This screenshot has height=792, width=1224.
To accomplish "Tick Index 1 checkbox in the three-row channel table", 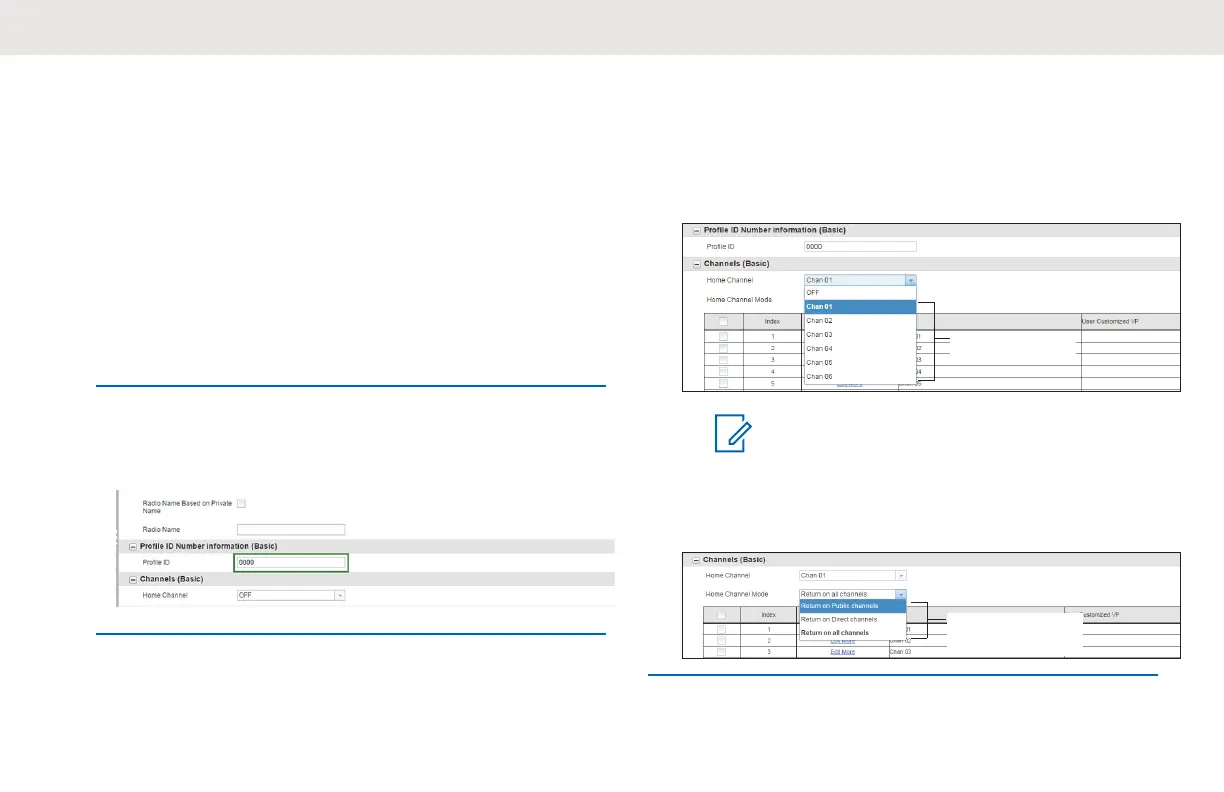I will point(721,628).
